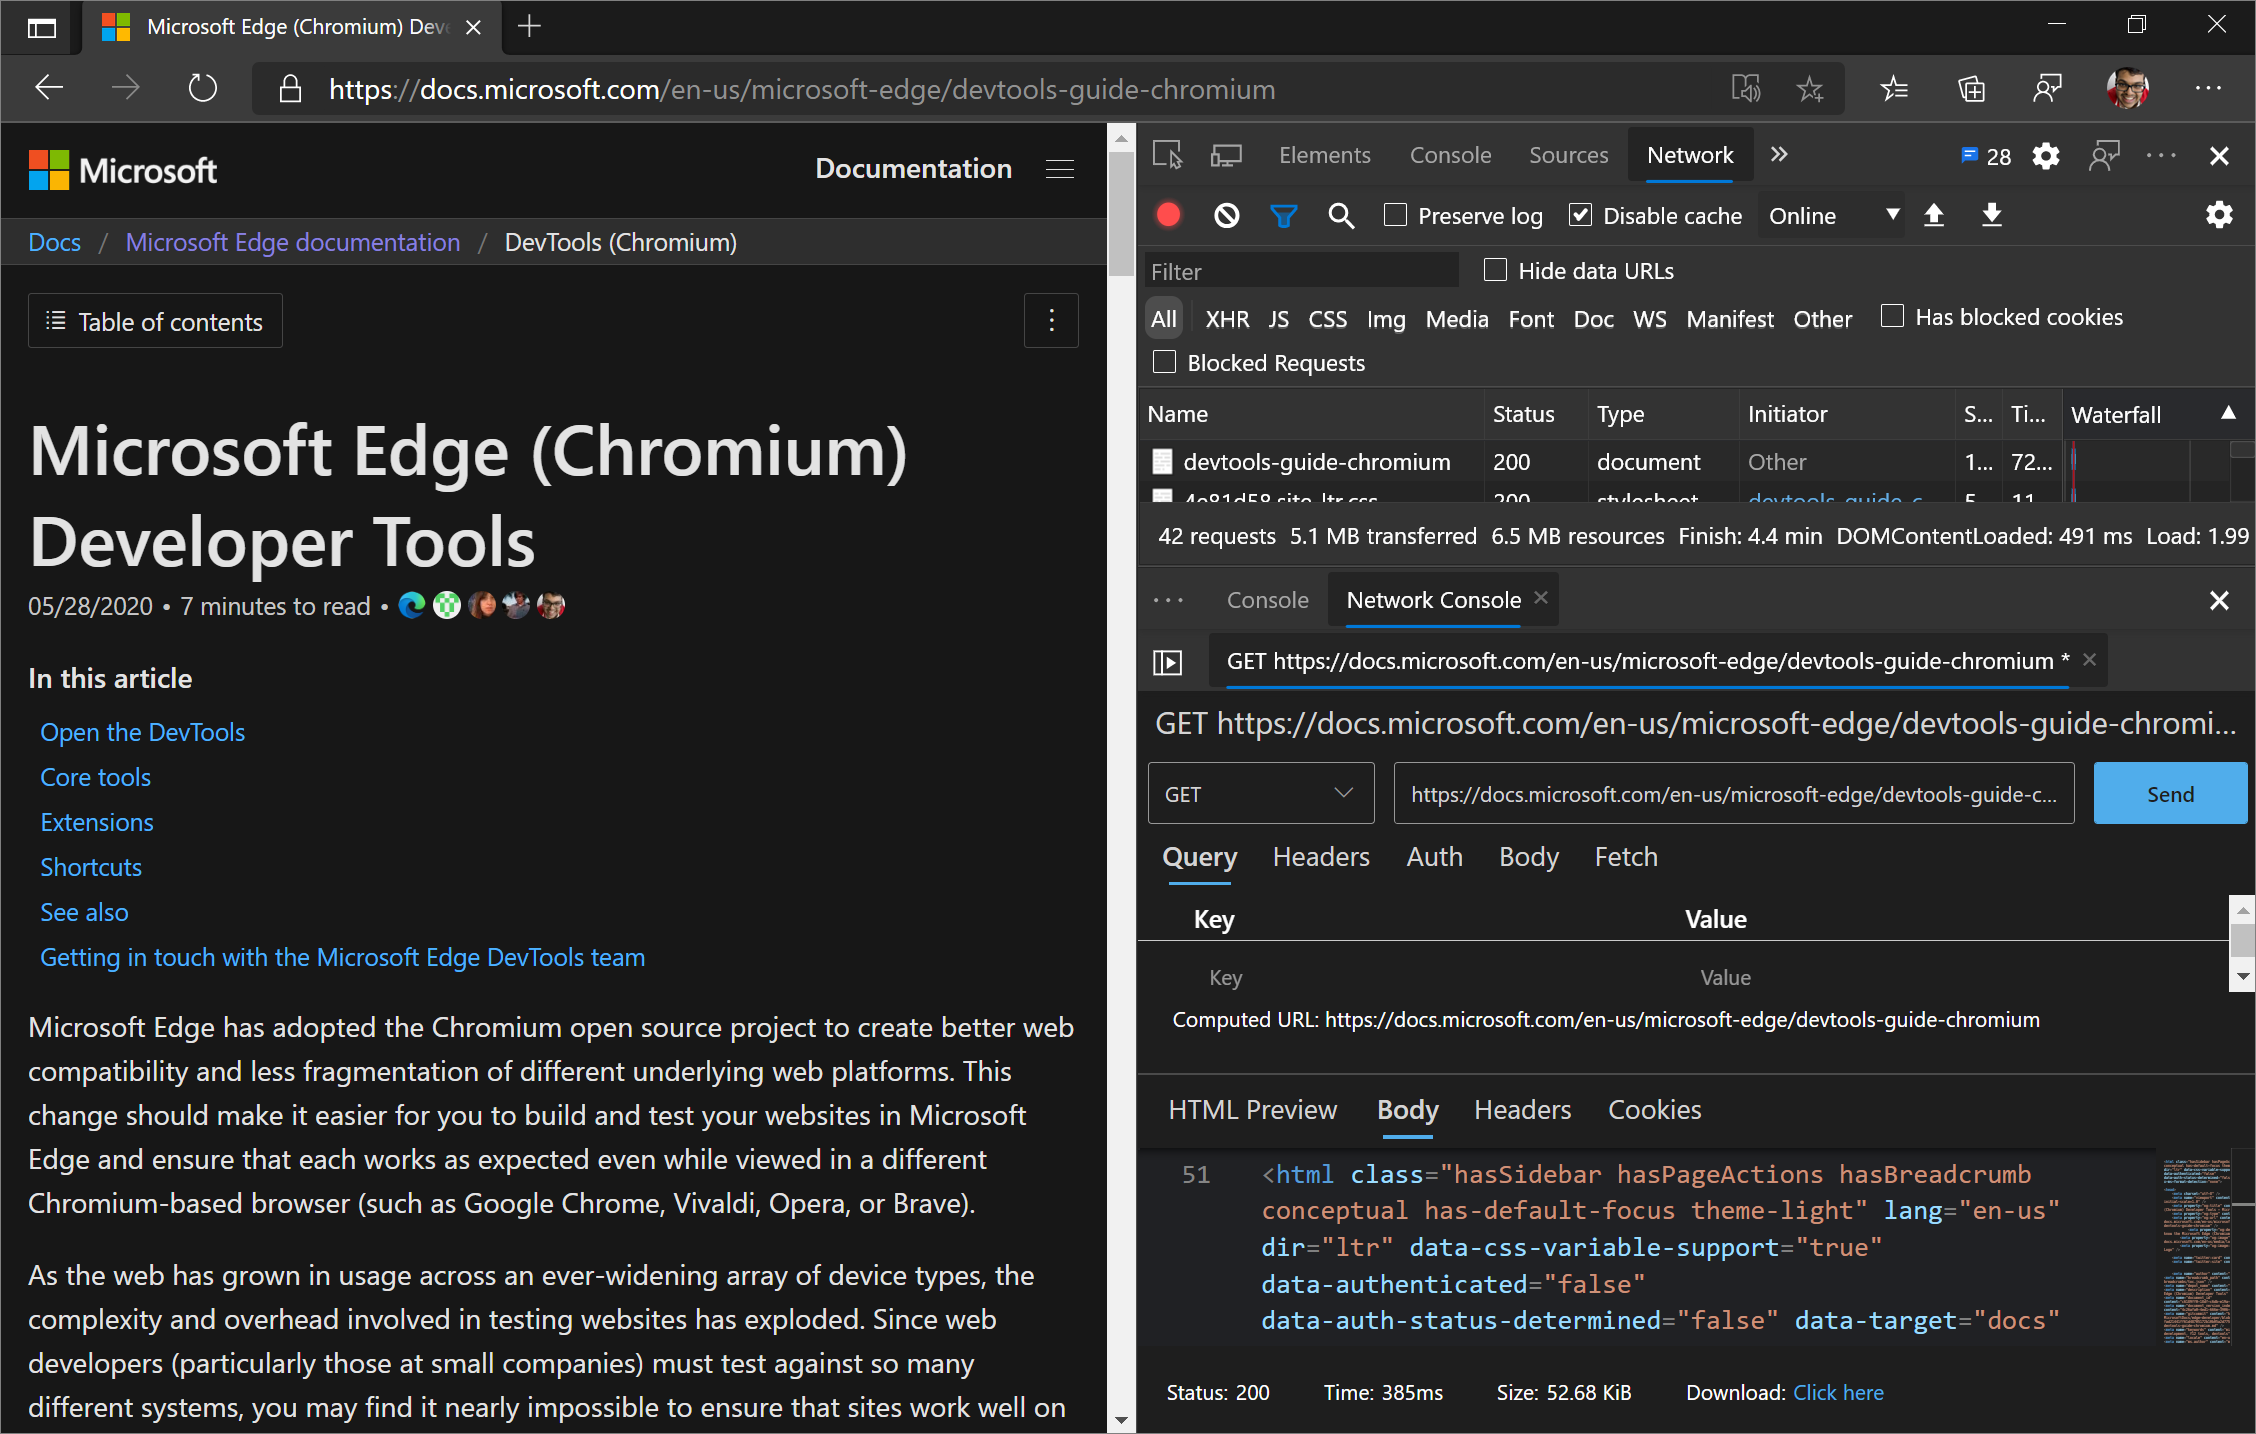Screen dimensions: 2256x1434
Task: Click the Import HAR file icon
Action: coord(1937,215)
